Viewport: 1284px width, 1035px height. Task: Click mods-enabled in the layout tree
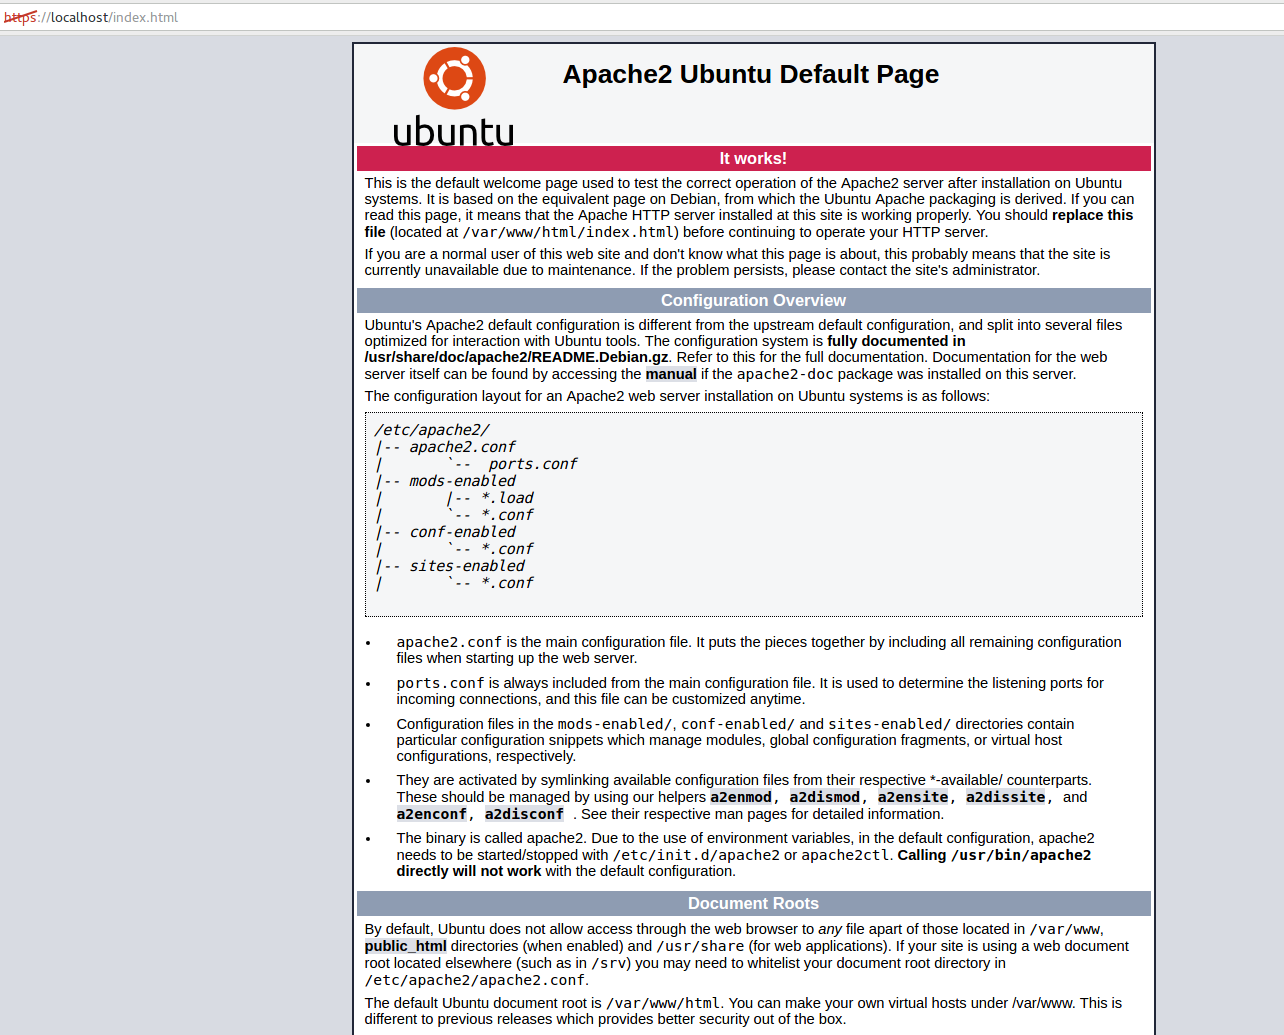462,481
